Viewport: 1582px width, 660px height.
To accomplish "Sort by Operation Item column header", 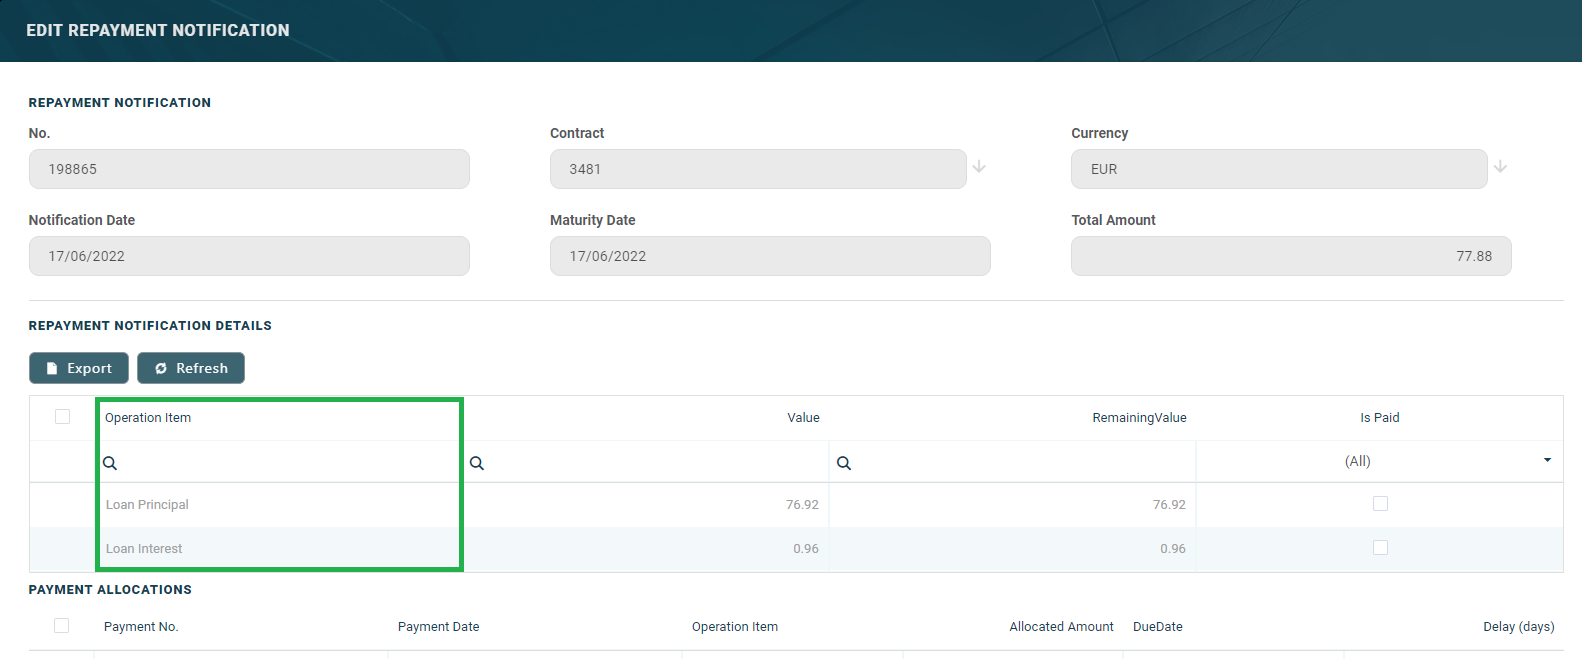I will coord(148,418).
